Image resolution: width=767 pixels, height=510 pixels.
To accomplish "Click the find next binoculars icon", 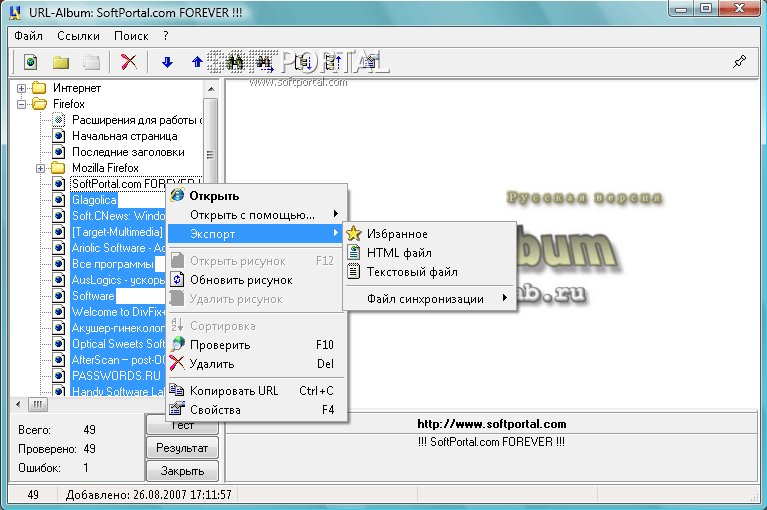I will (265, 62).
